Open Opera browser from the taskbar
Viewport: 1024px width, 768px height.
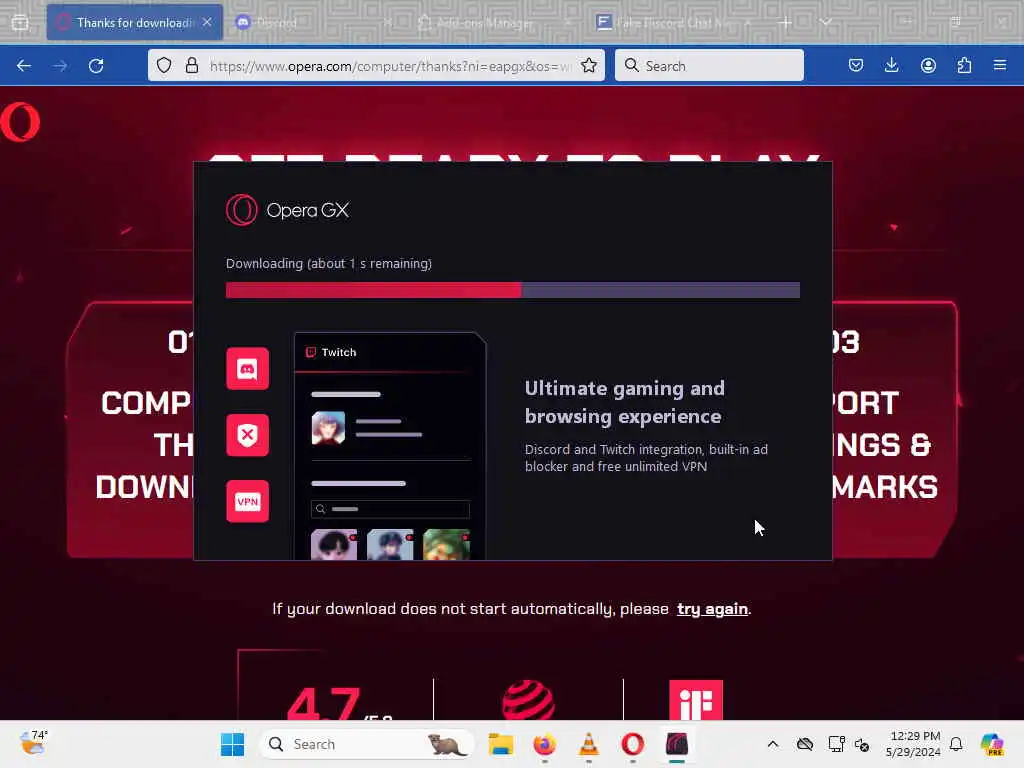(632, 744)
